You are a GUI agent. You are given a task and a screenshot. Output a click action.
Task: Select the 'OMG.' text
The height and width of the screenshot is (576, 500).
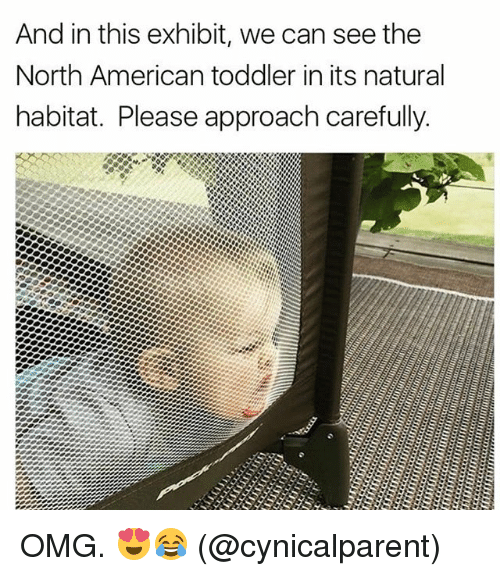pos(62,546)
